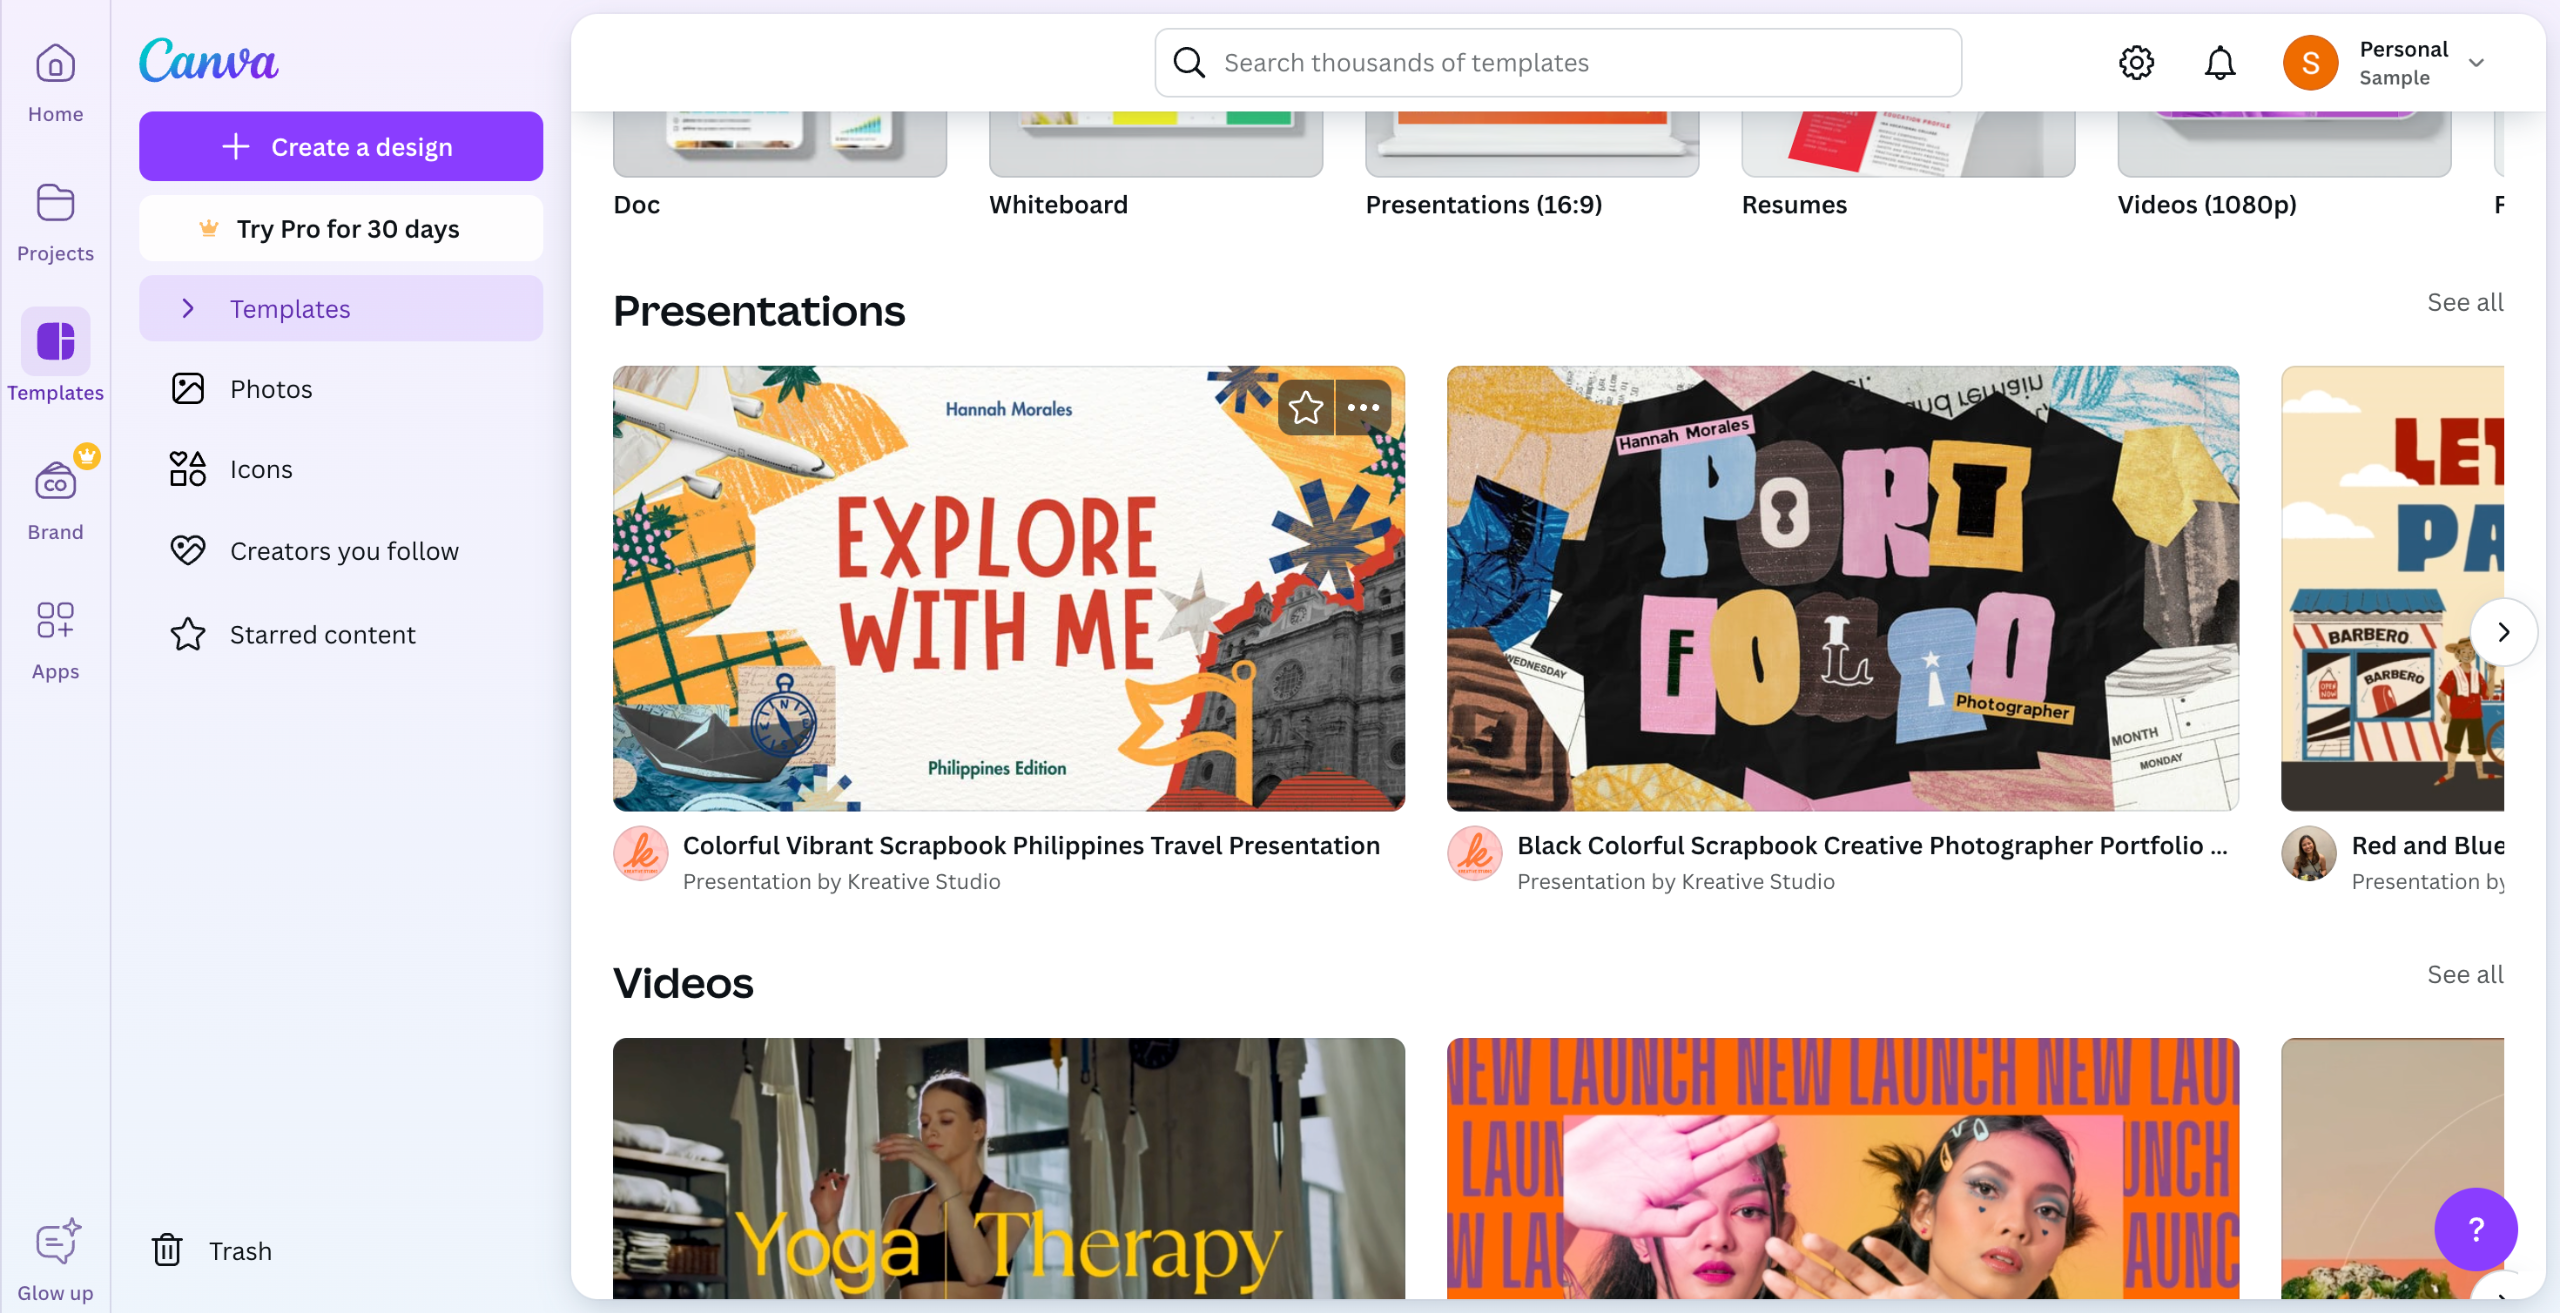This screenshot has width=2560, height=1313.
Task: Open more options on Explore With Me template
Action: [1363, 407]
